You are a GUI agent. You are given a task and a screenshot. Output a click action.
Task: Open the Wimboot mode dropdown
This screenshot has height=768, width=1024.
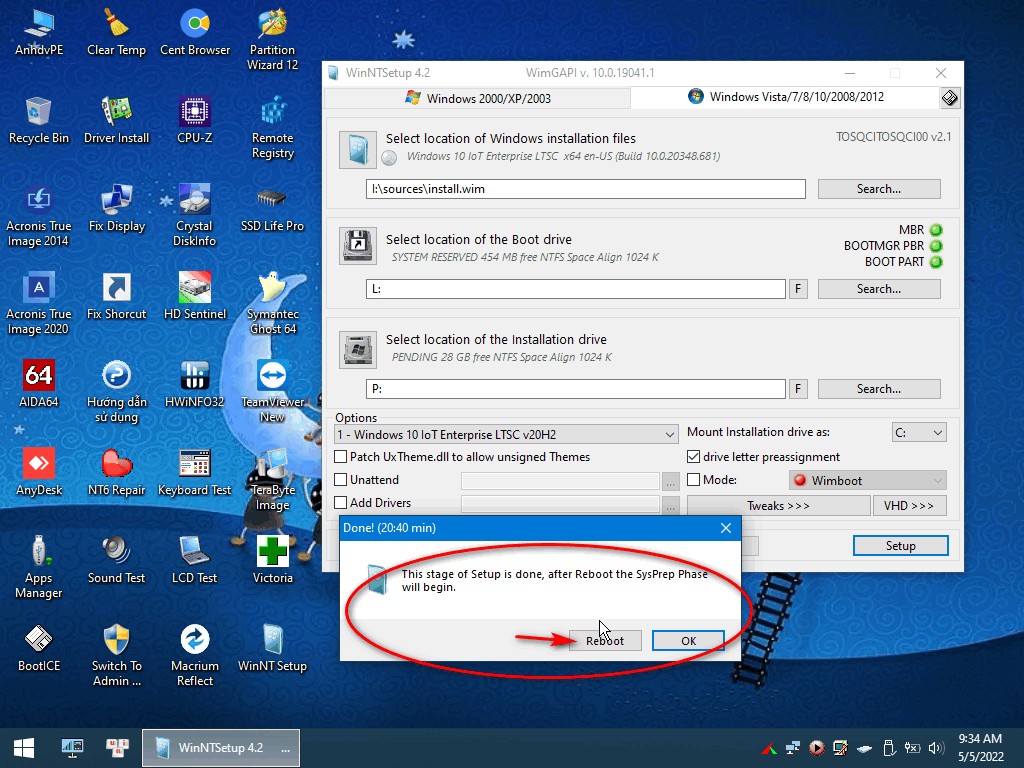click(867, 481)
